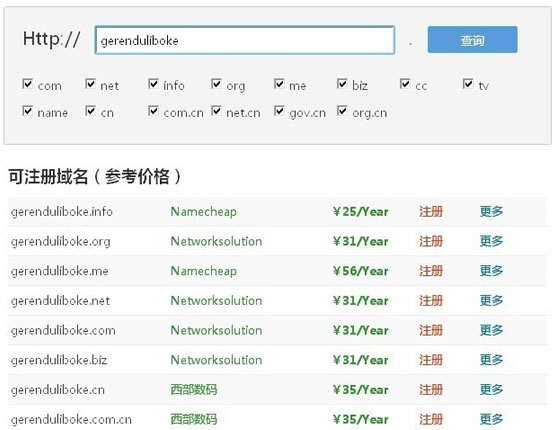Toggle the net checkbox

(x=90, y=84)
